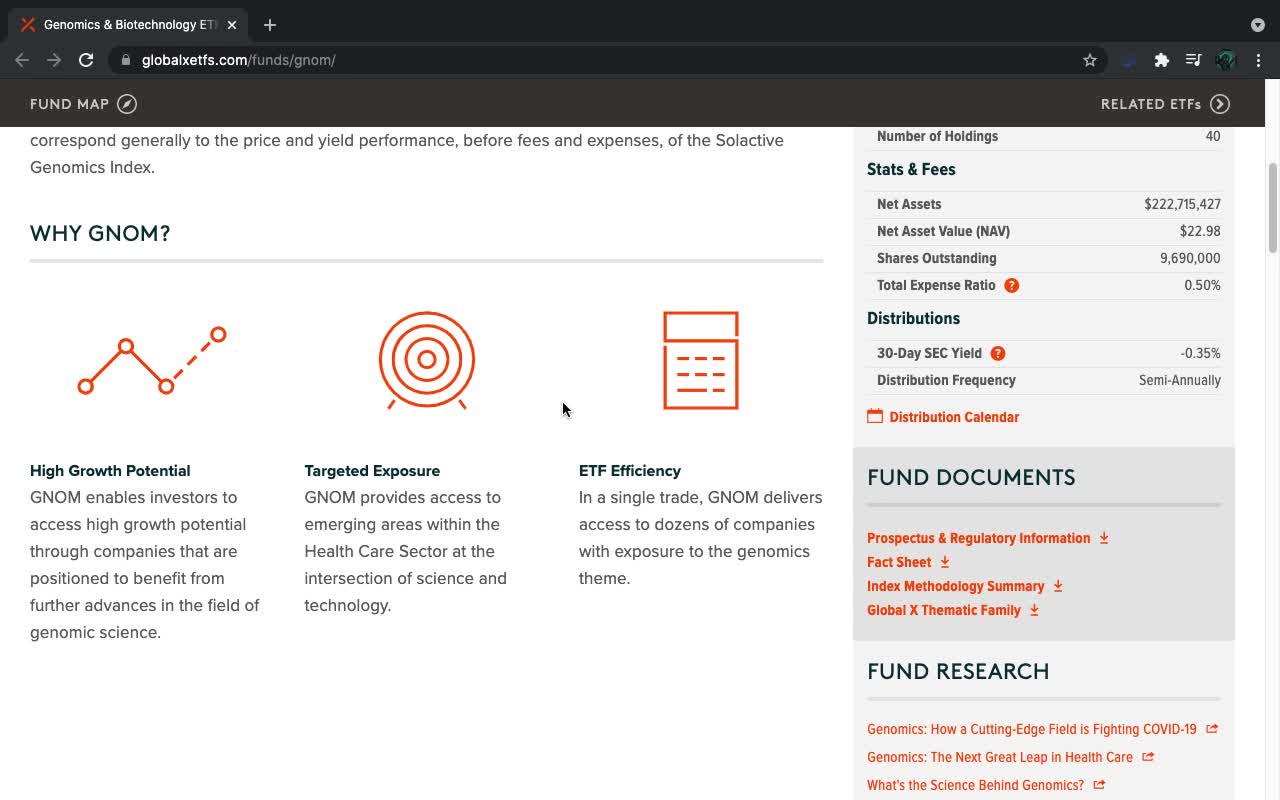Open Prospectus & Regulatory Information document
This screenshot has width=1280, height=800.
click(x=978, y=538)
